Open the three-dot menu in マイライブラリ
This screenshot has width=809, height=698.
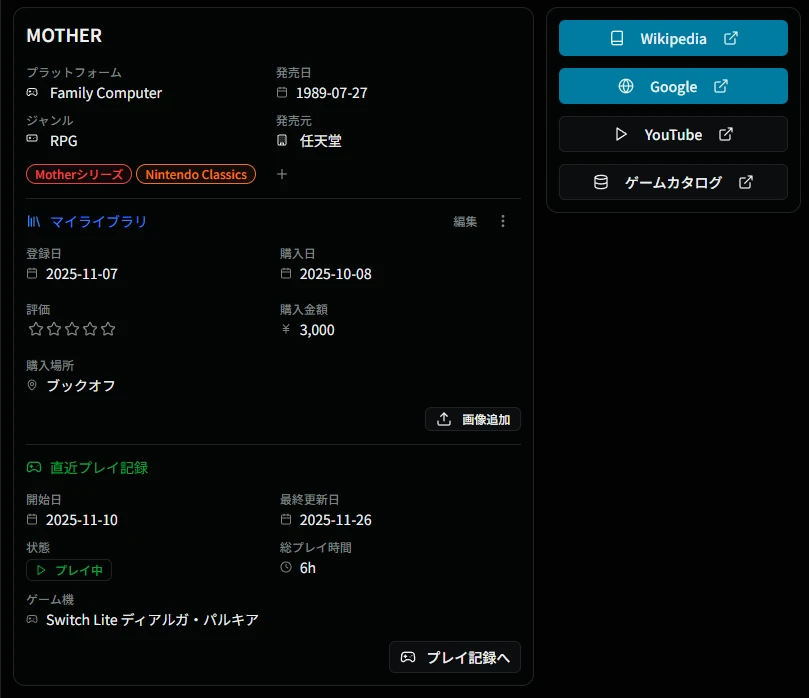point(503,221)
